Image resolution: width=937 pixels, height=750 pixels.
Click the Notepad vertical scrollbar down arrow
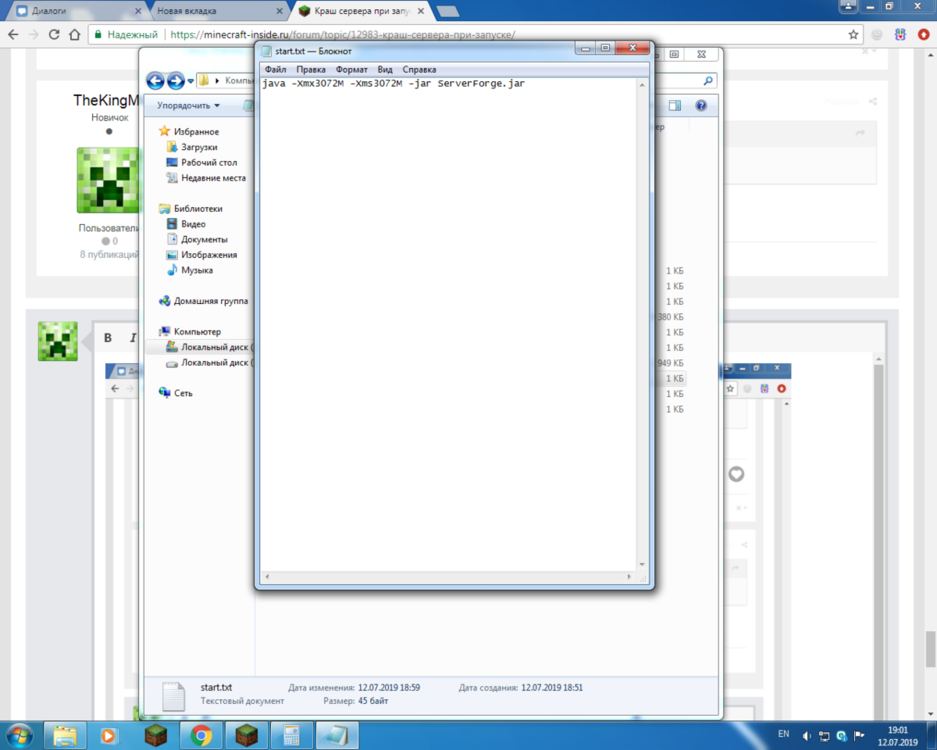point(642,564)
